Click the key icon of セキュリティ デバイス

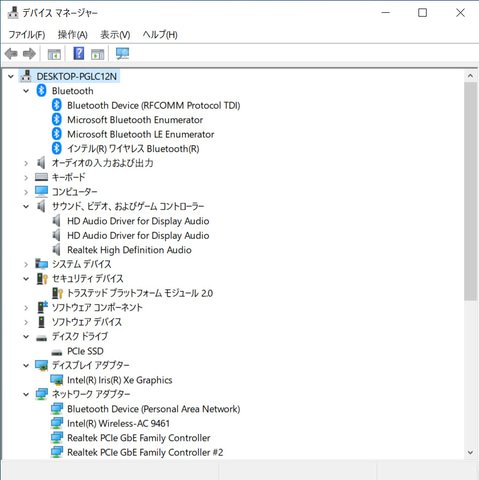point(42,279)
